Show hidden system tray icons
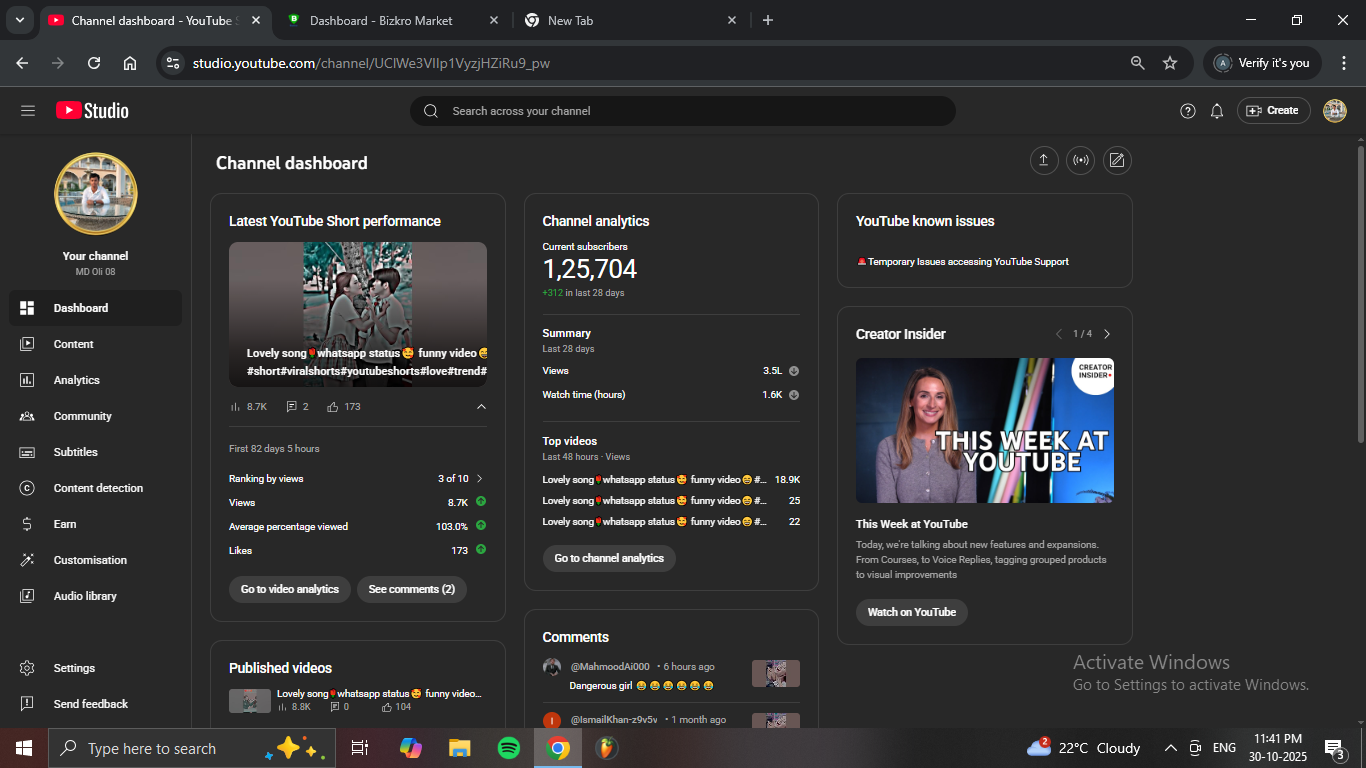The image size is (1366, 768). pos(1170,748)
